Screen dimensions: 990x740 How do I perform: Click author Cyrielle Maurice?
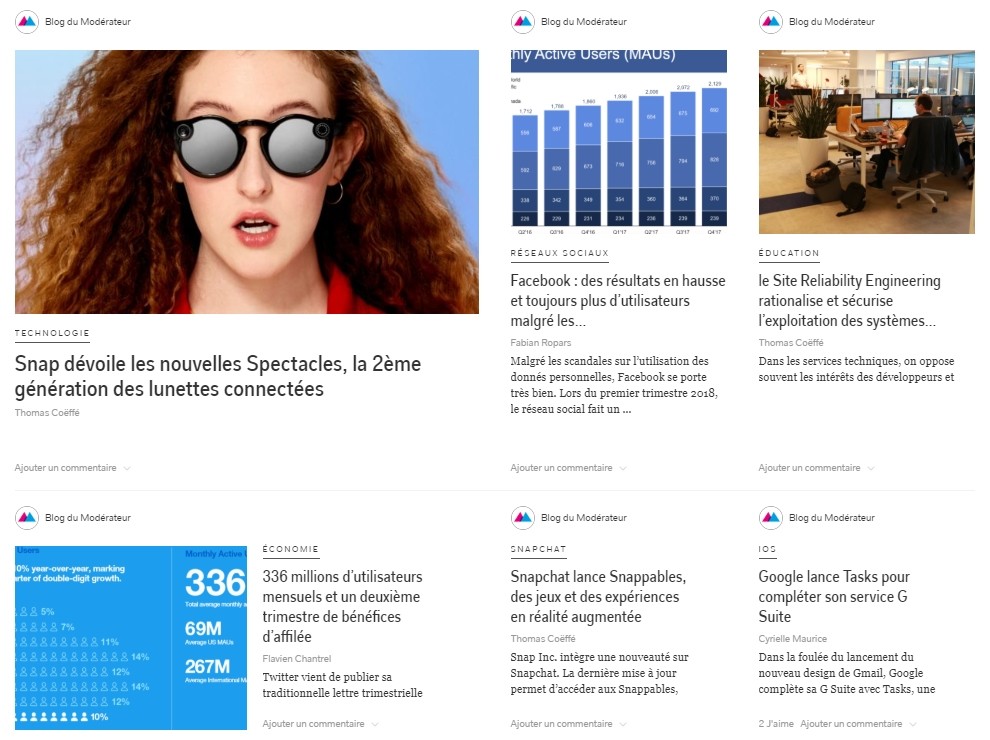pos(793,639)
